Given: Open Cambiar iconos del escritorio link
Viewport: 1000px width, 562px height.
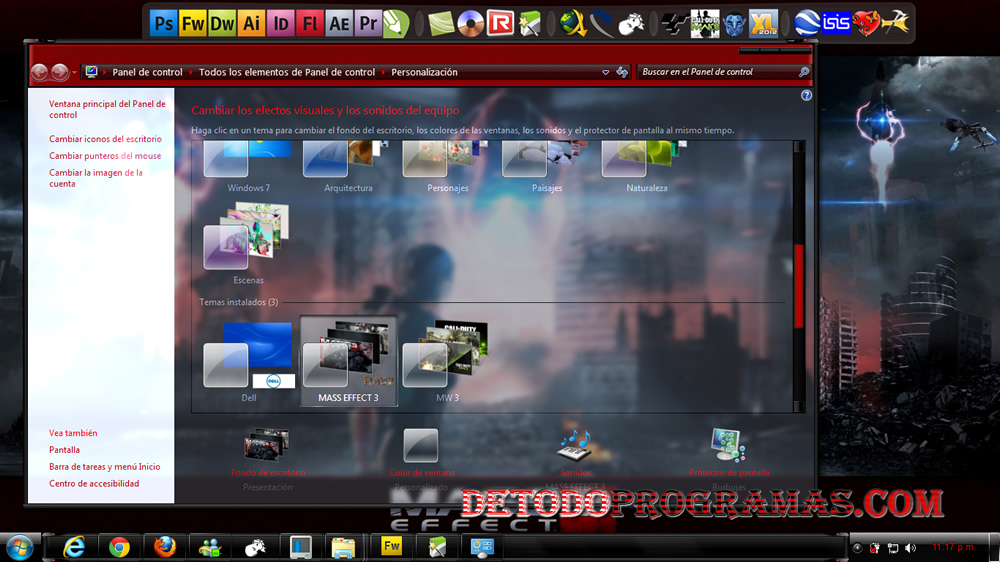Looking at the screenshot, I should (105, 138).
